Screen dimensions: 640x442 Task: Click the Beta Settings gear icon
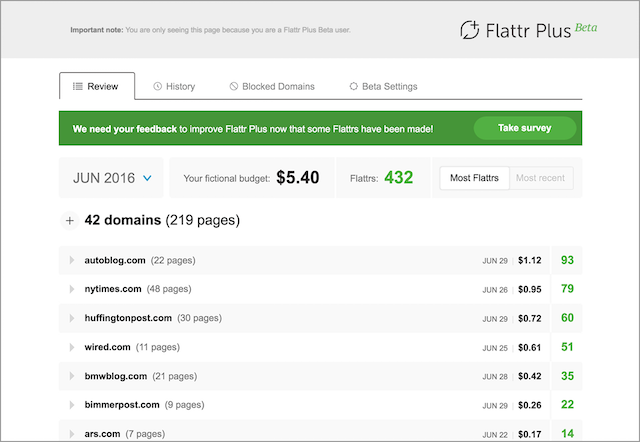(353, 86)
